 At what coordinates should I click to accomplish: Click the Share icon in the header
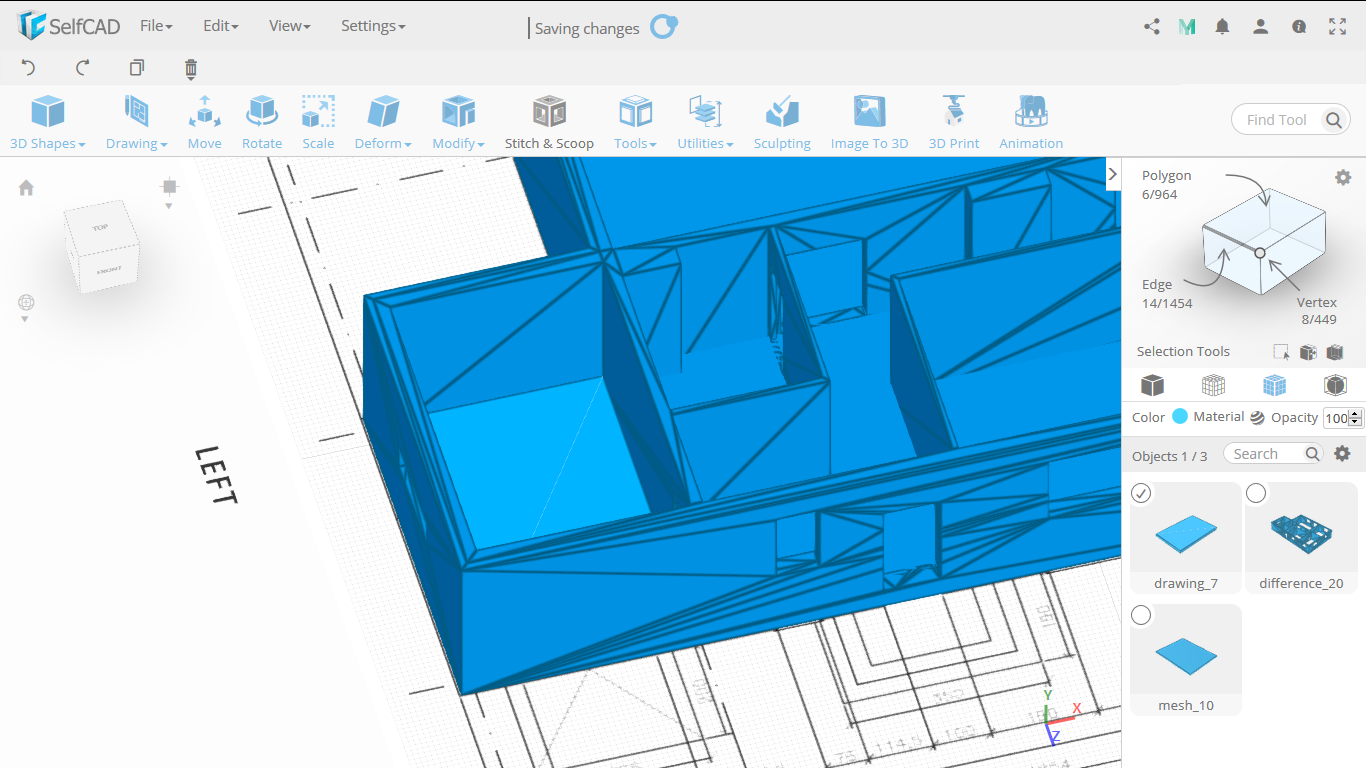1152,27
